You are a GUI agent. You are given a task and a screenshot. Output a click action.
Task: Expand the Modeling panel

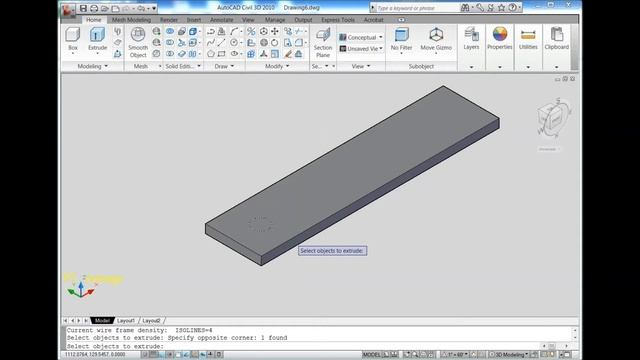coord(93,66)
